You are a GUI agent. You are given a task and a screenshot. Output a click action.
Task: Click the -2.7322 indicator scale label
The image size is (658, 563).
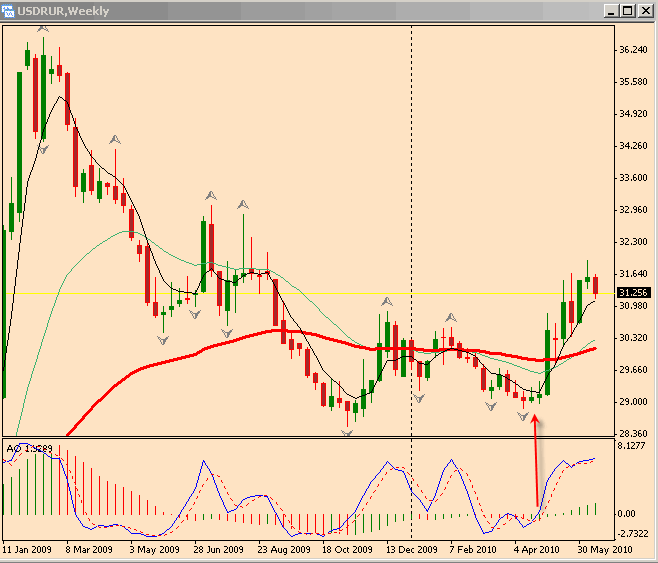point(632,534)
